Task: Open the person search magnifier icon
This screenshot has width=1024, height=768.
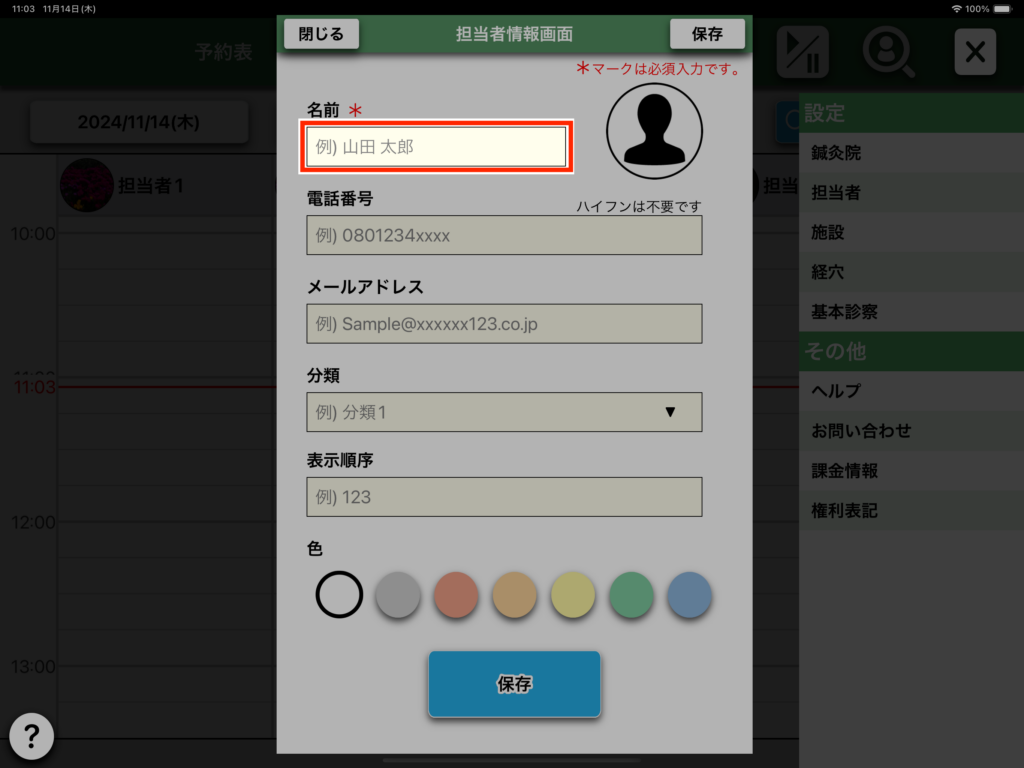Action: tap(888, 52)
